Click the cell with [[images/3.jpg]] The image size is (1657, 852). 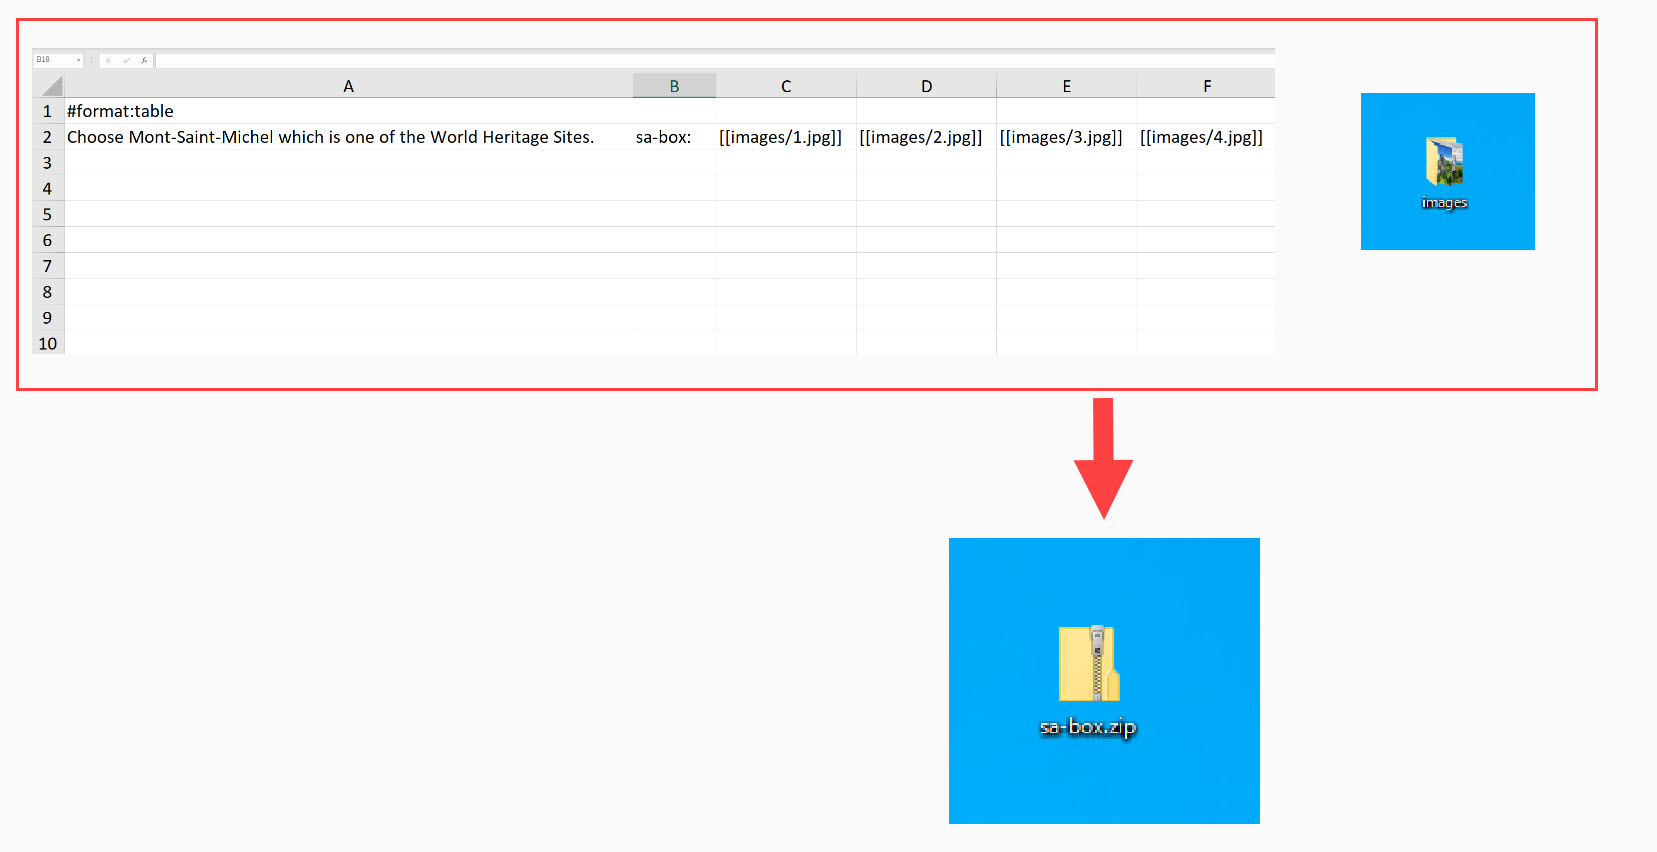coord(1066,137)
